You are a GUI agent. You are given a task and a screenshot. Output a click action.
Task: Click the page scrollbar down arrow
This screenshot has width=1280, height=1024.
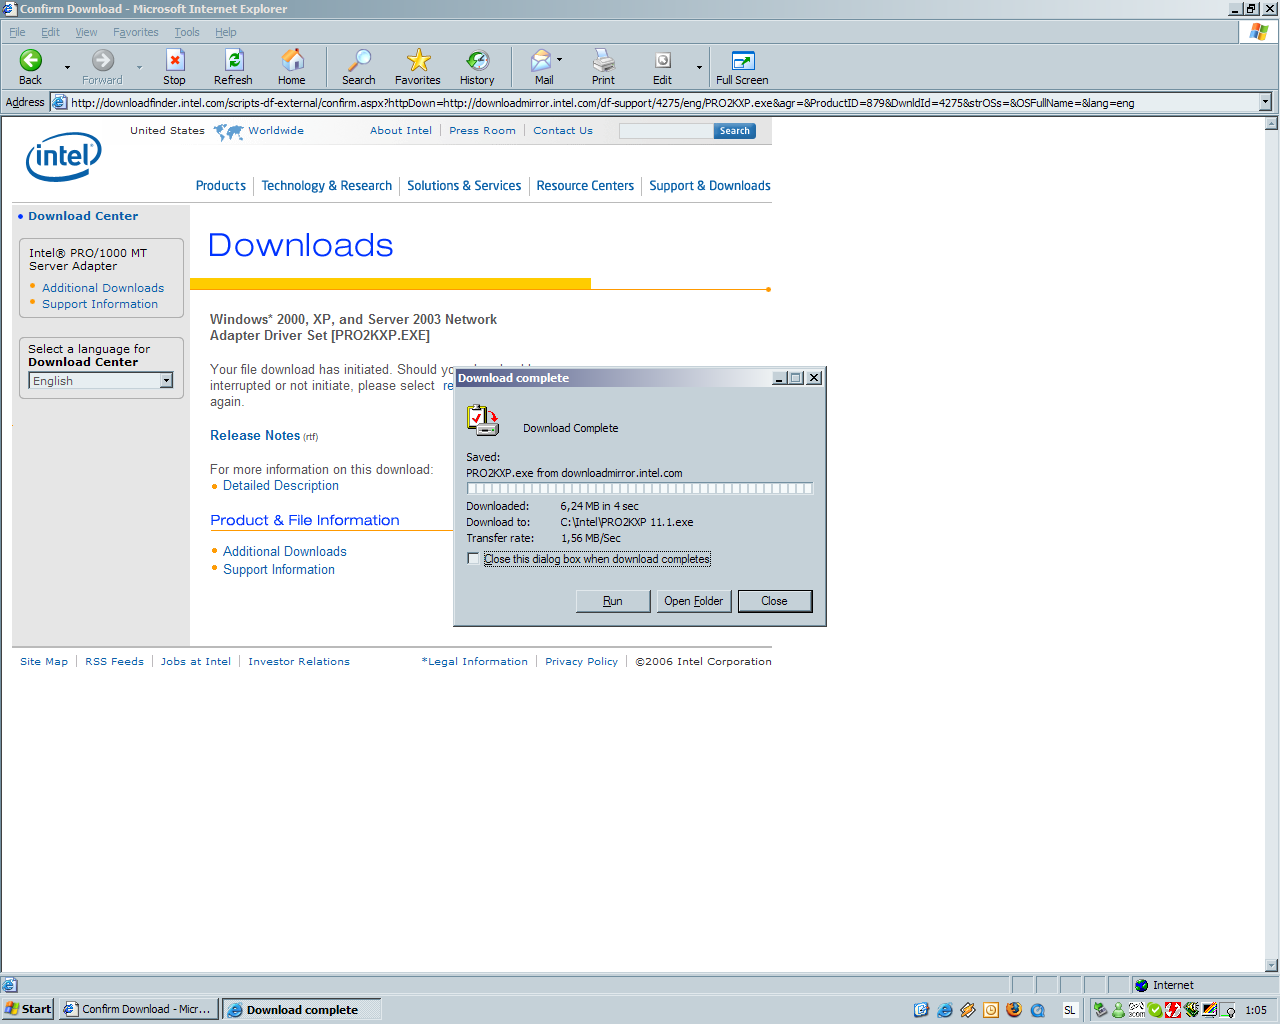pyautogui.click(x=1272, y=966)
